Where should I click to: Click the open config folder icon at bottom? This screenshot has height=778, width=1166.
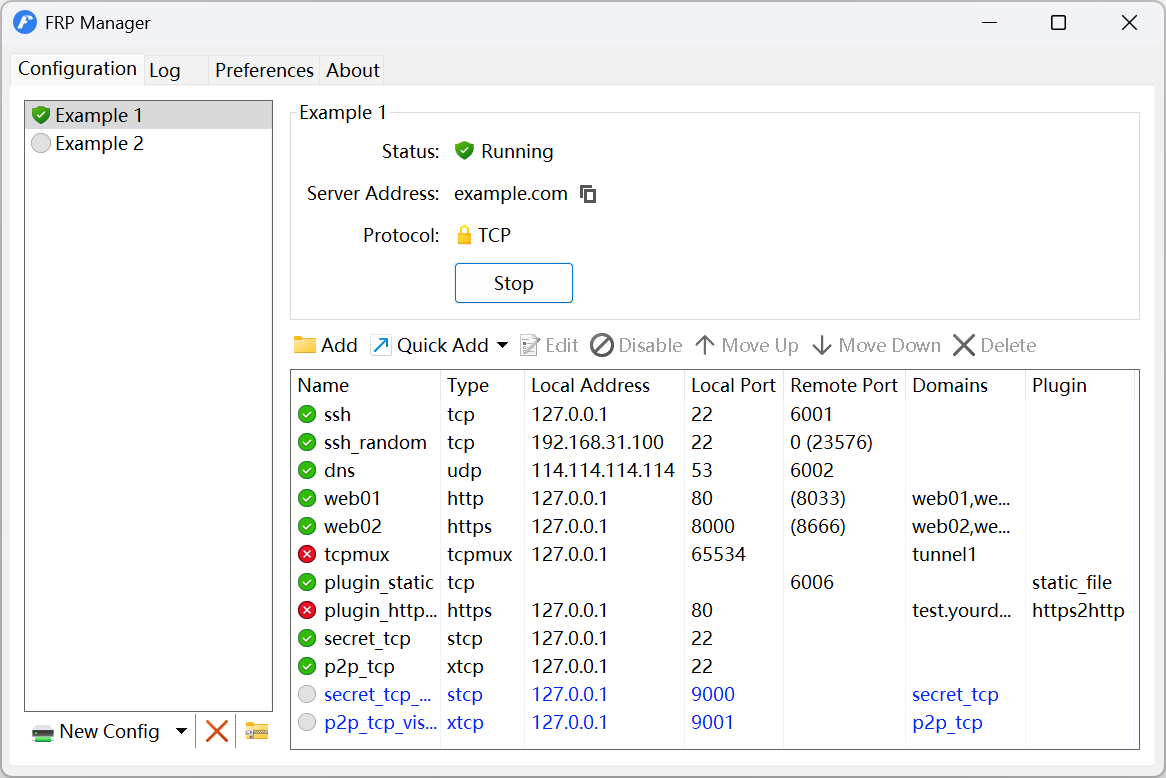[257, 731]
